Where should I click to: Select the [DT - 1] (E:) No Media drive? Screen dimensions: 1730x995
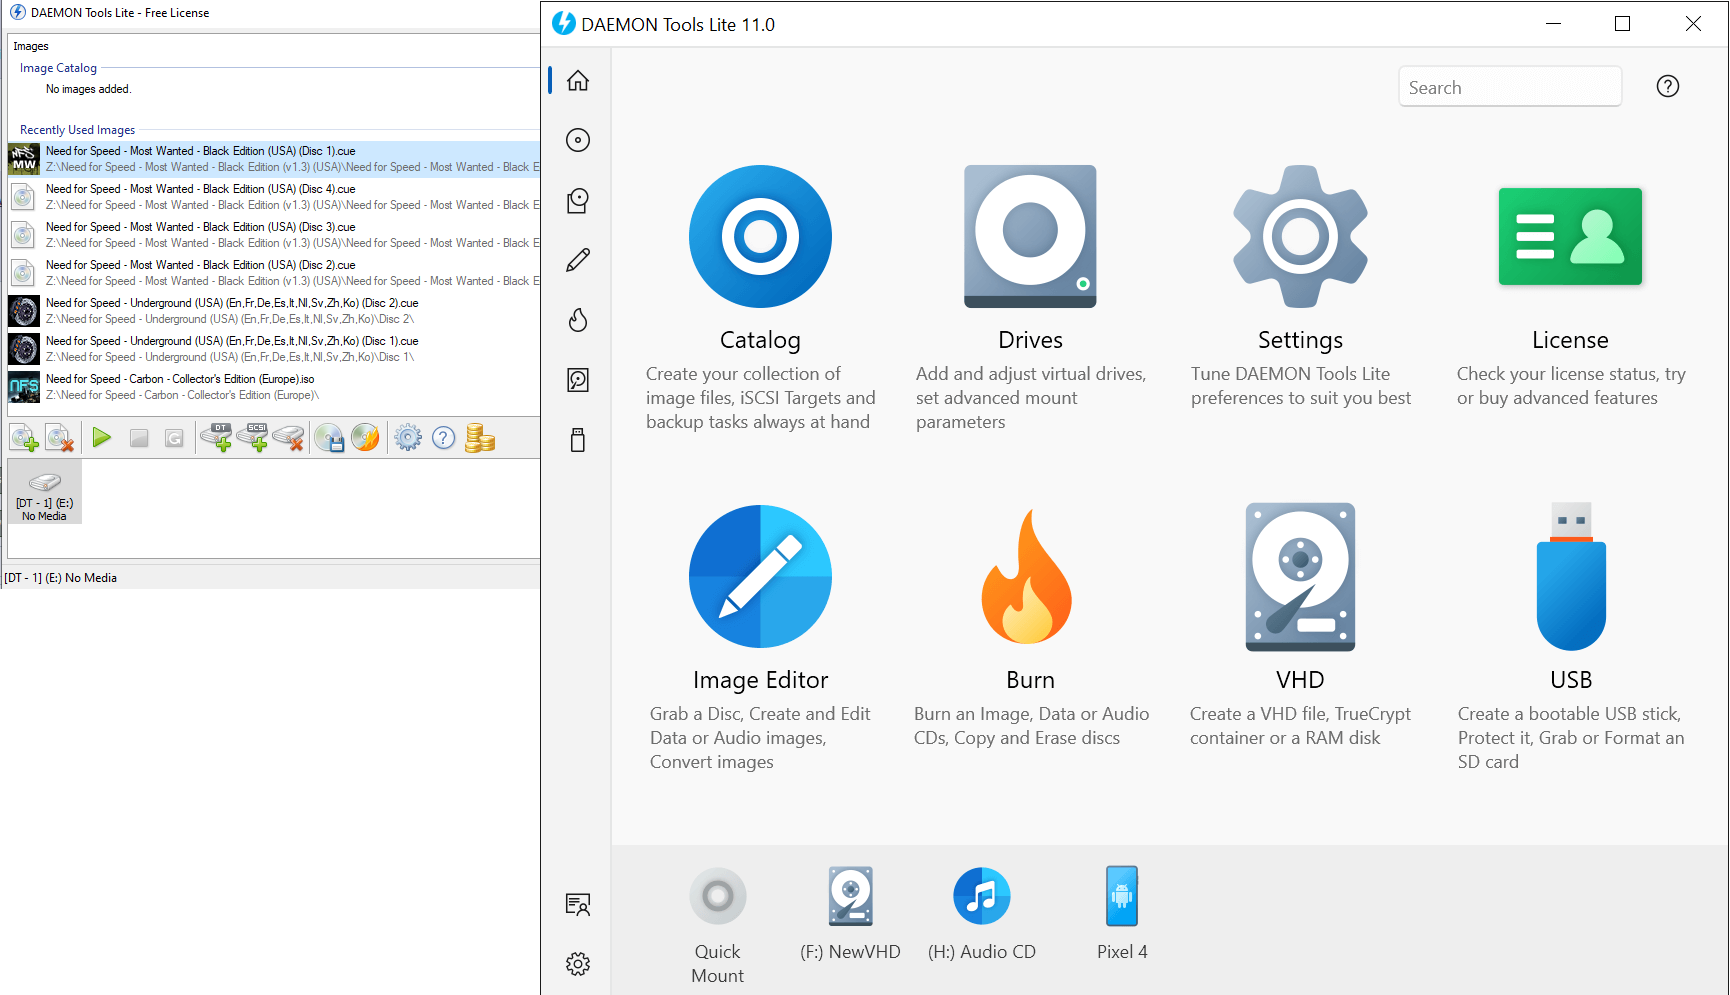click(45, 492)
